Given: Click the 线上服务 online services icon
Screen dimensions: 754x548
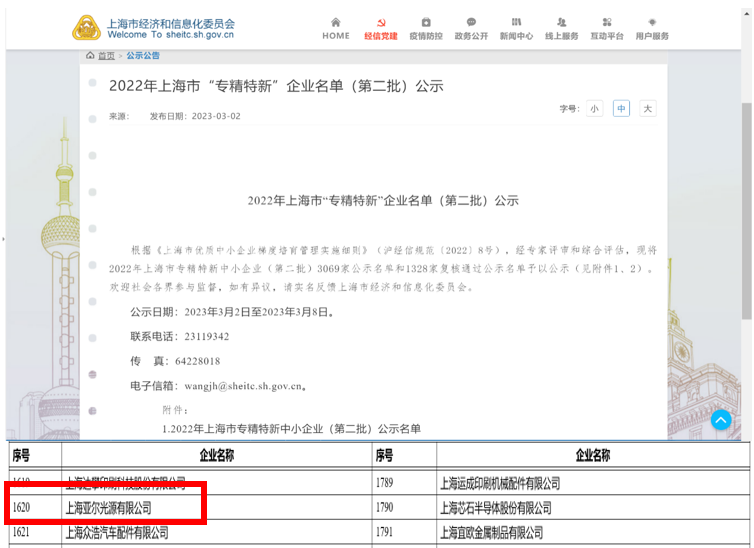Looking at the screenshot, I should tap(561, 23).
